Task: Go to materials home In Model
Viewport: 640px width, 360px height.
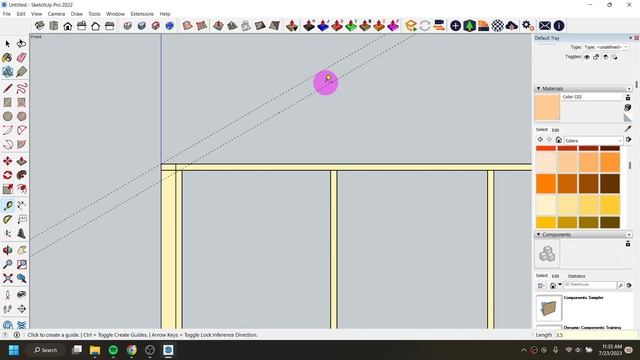Action: coord(558,140)
